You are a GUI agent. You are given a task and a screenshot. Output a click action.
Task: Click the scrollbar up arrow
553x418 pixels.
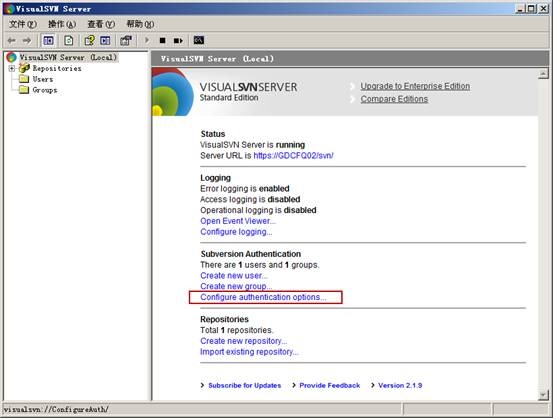pyautogui.click(x=543, y=74)
